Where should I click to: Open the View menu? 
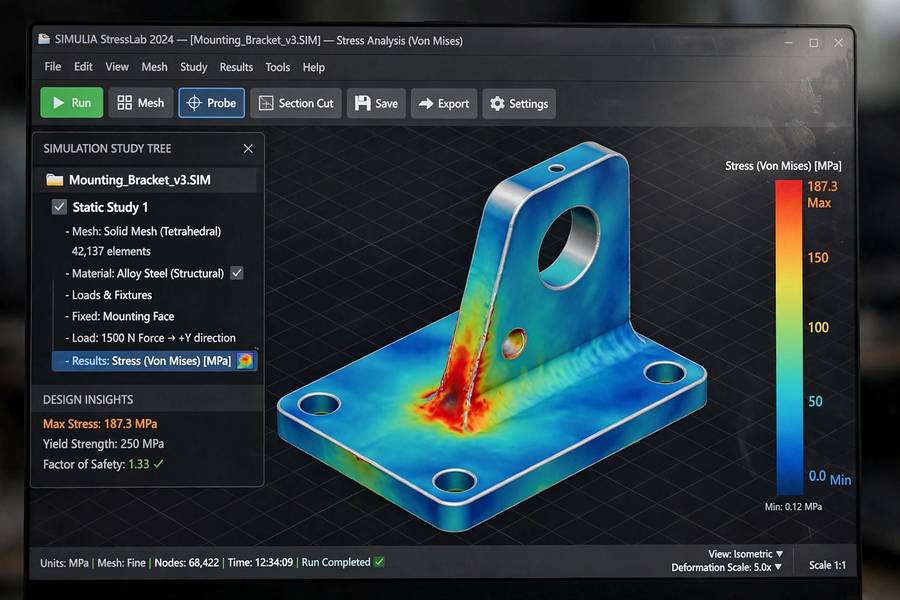pos(117,67)
